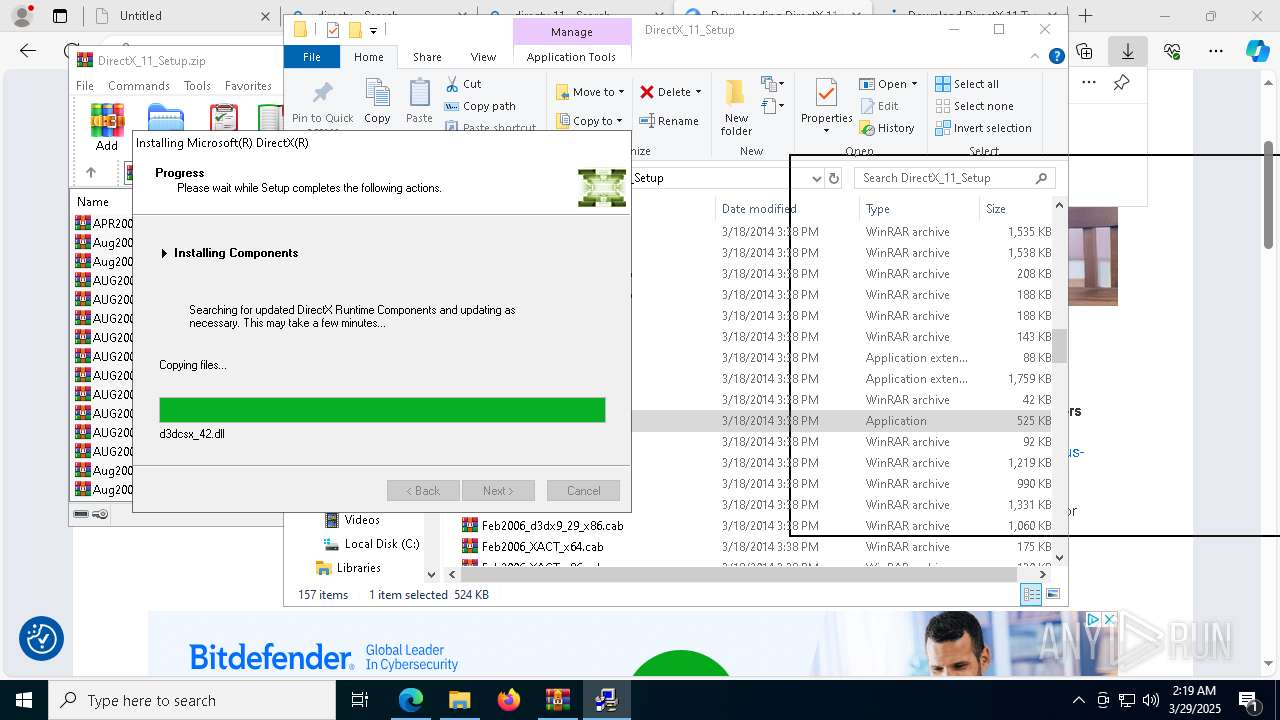The height and width of the screenshot is (720, 1280).
Task: Open the Application Tools tab
Action: (x=571, y=57)
